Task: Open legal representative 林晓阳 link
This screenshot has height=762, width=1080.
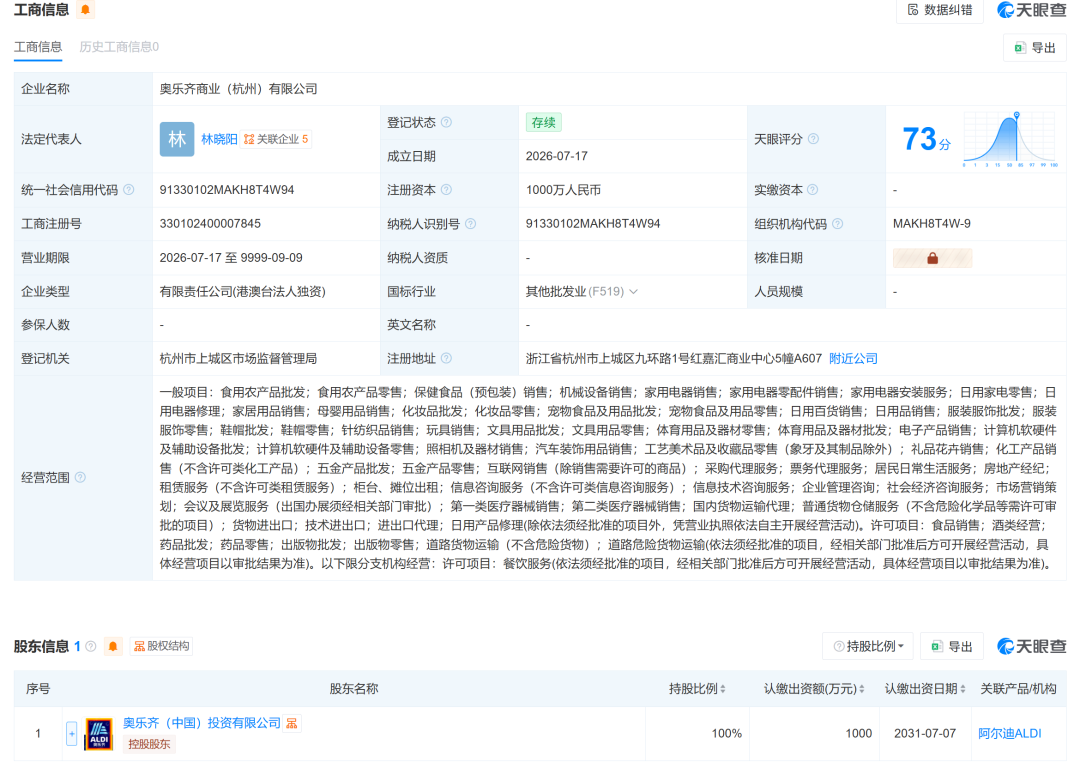Action: [219, 139]
